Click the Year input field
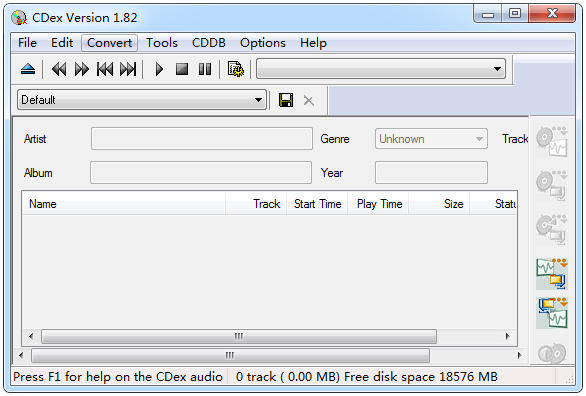 [431, 172]
